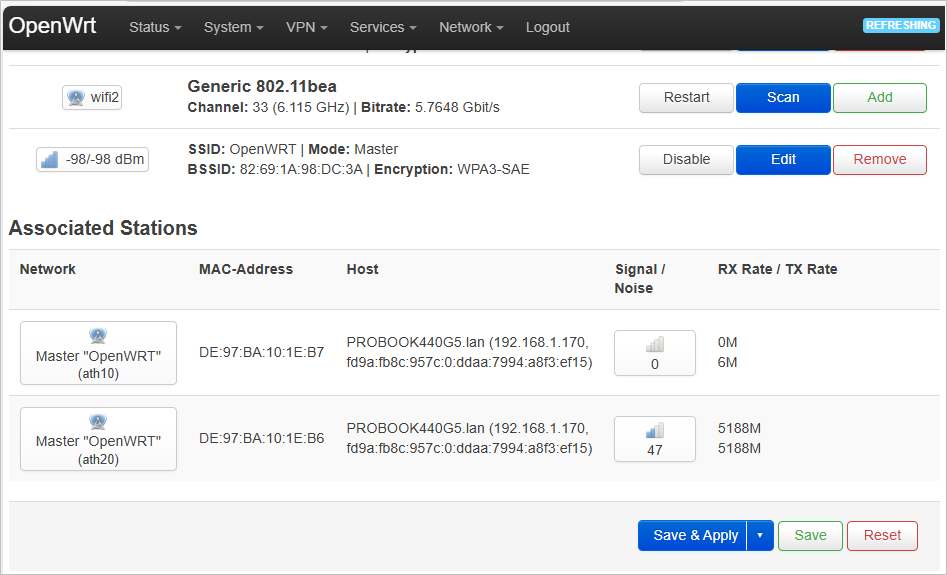Click the wifi2 radio icon badge
Screen dimensions: 947x575
click(x=92, y=97)
